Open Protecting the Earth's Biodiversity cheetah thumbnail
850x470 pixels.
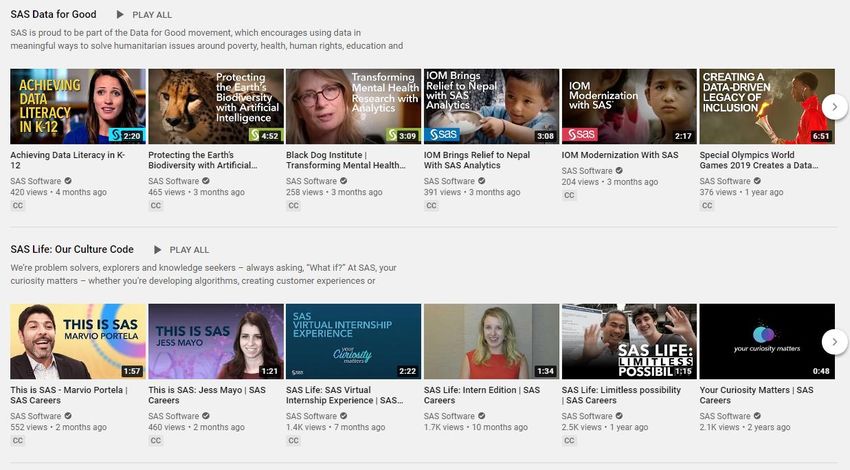216,106
